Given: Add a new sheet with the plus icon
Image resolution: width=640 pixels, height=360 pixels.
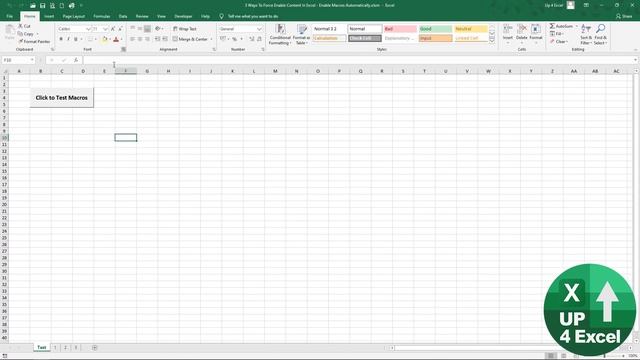Looking at the screenshot, I should pos(95,348).
